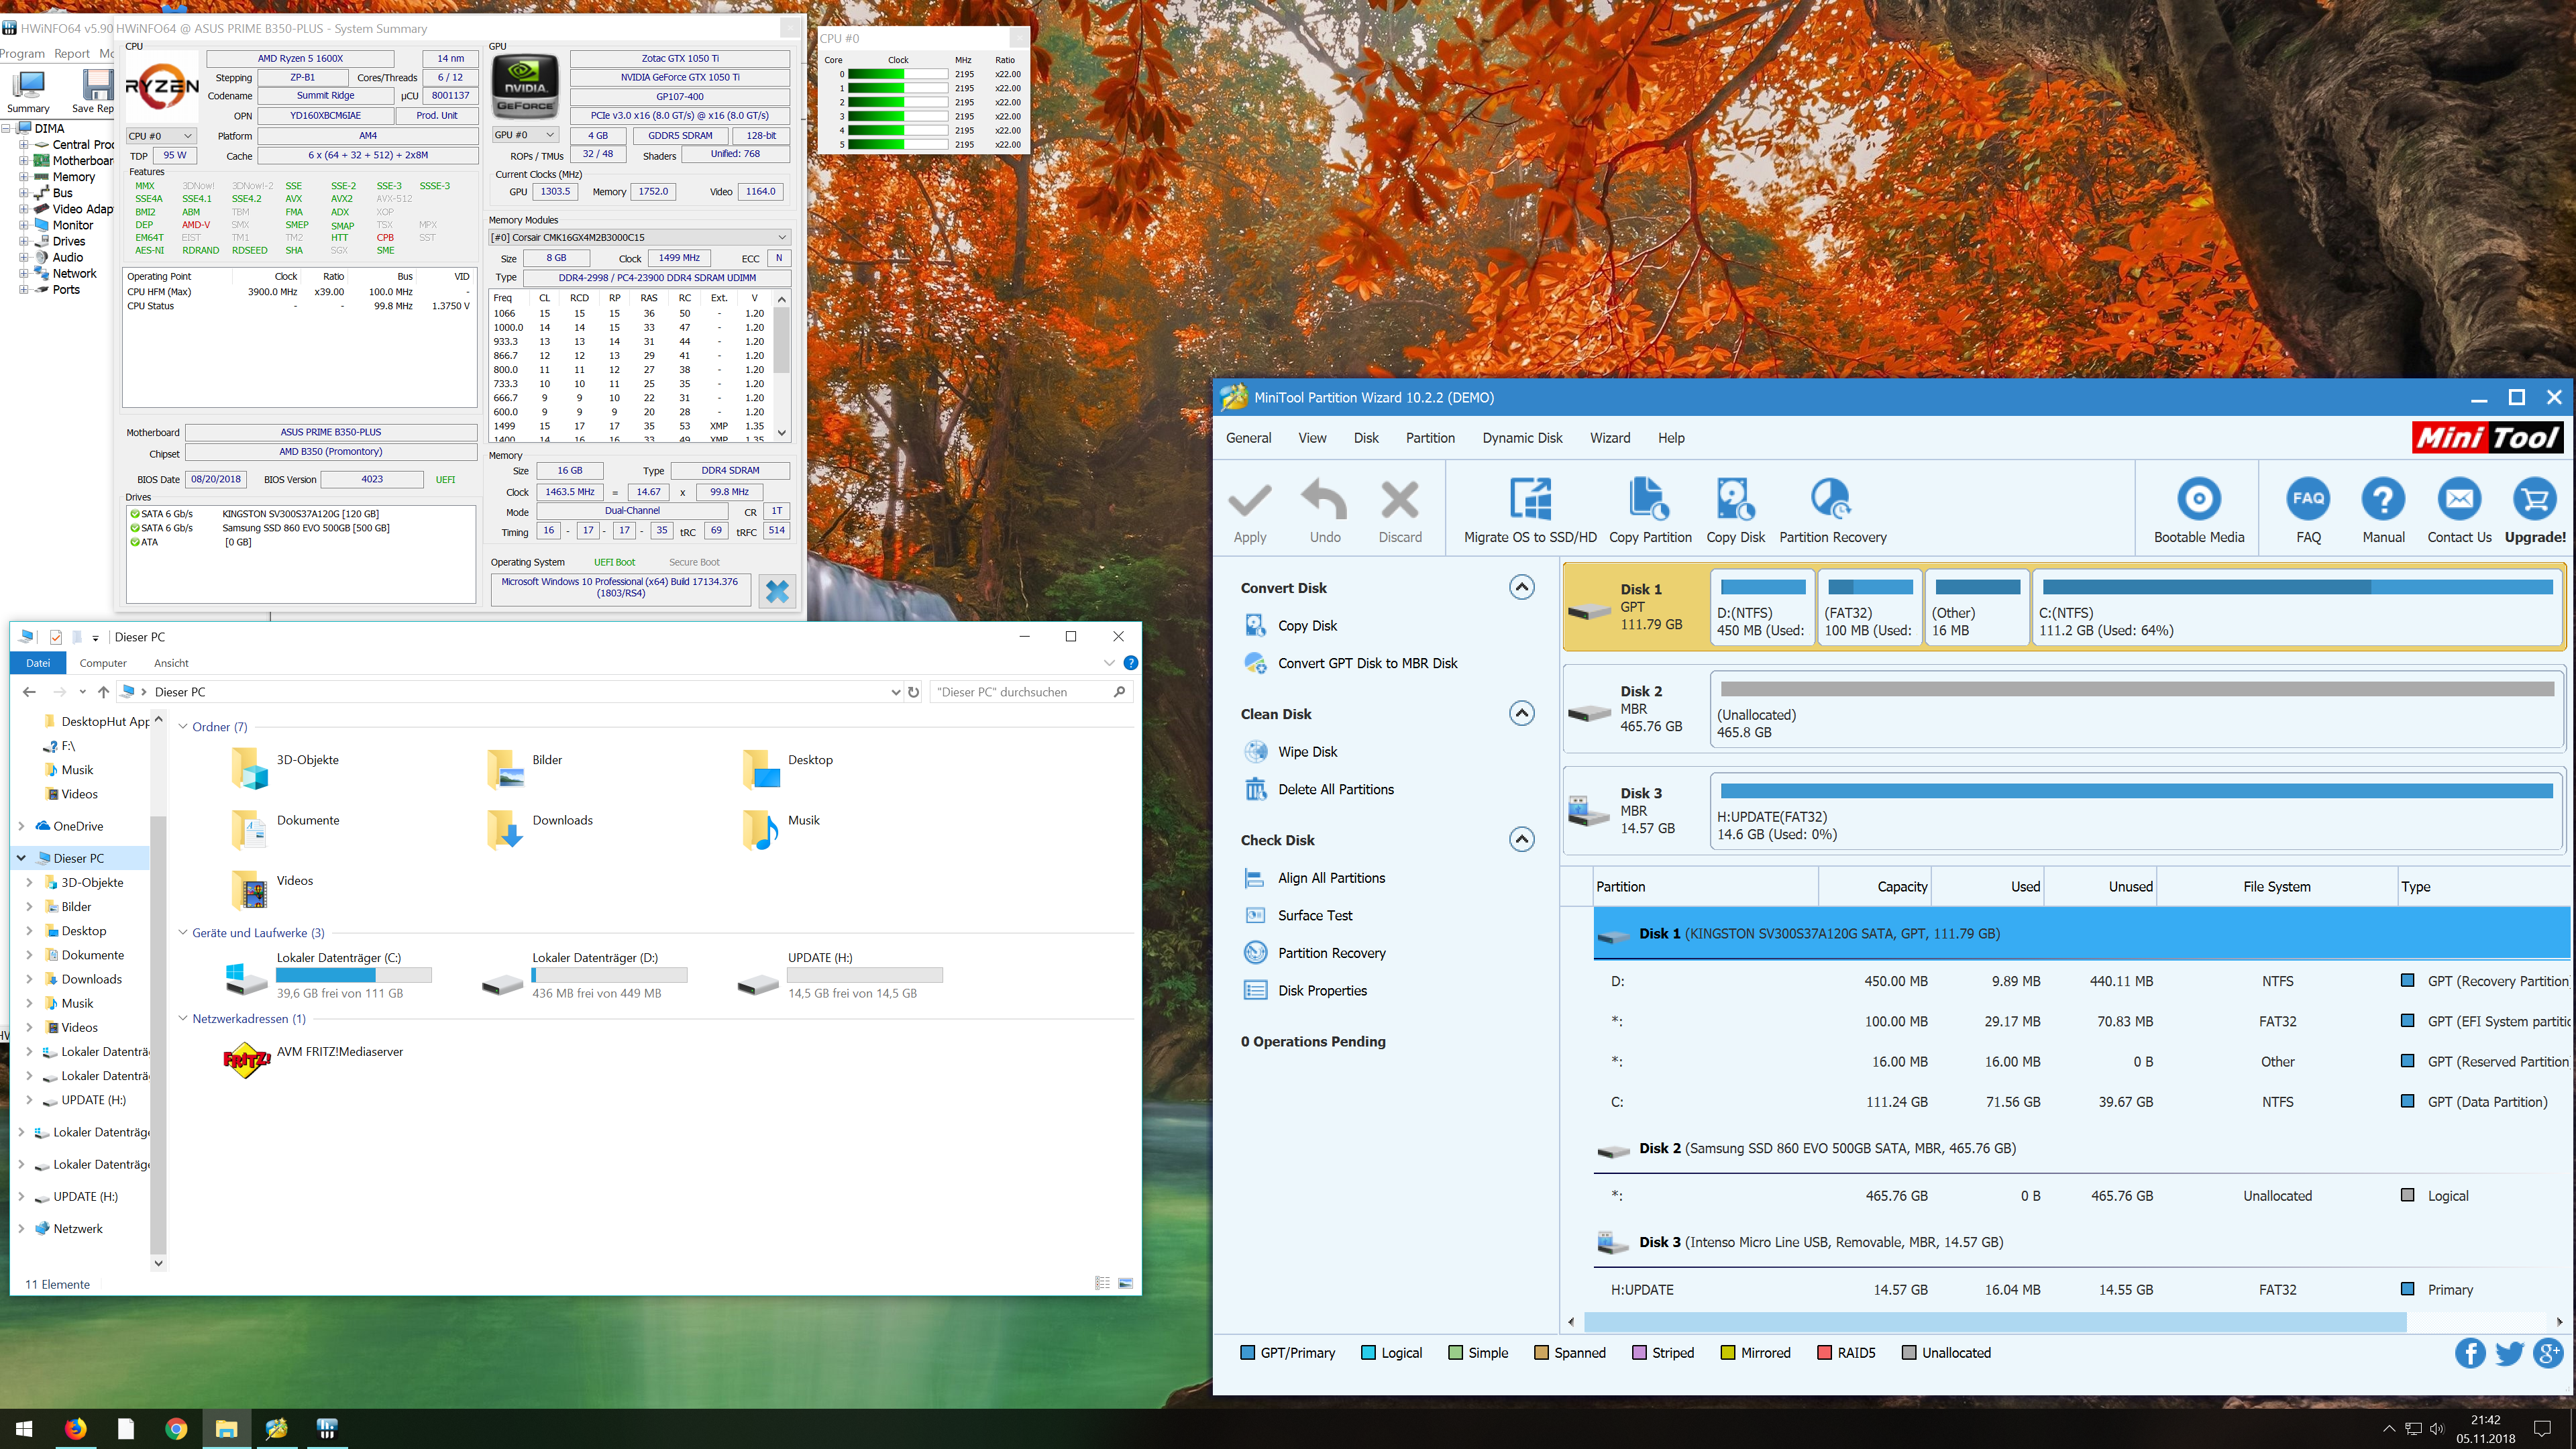Viewport: 2576px width, 1449px height.
Task: Click the Copy Partition toolbar icon
Action: [x=1649, y=499]
